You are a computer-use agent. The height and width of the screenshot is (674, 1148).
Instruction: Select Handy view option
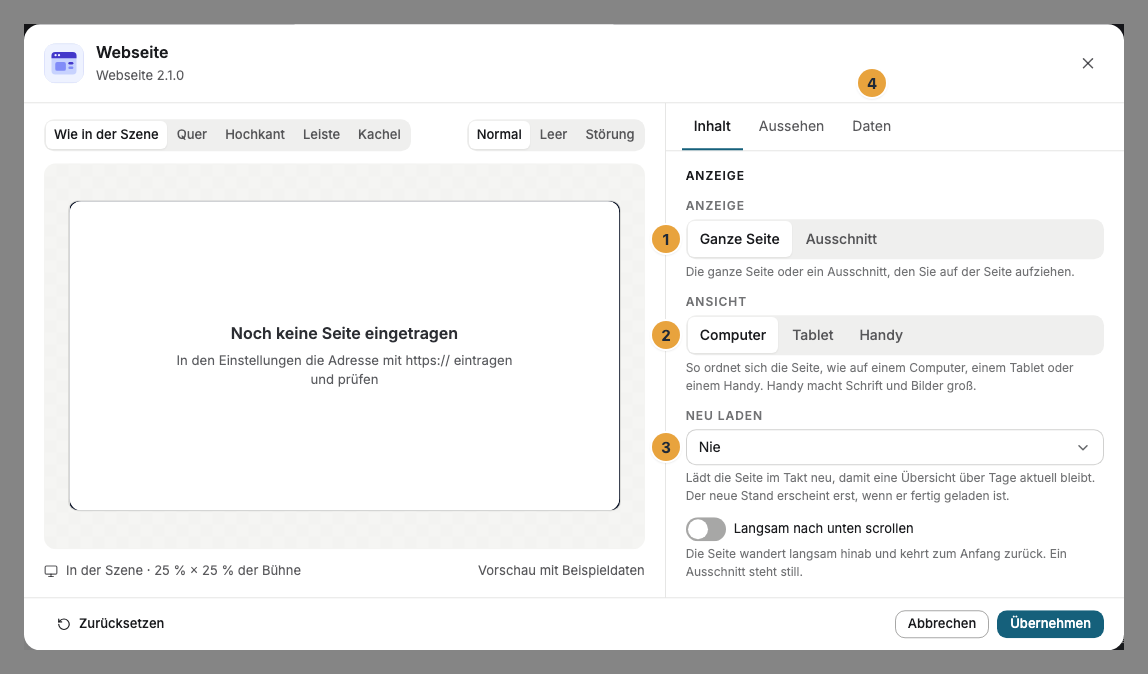(881, 335)
